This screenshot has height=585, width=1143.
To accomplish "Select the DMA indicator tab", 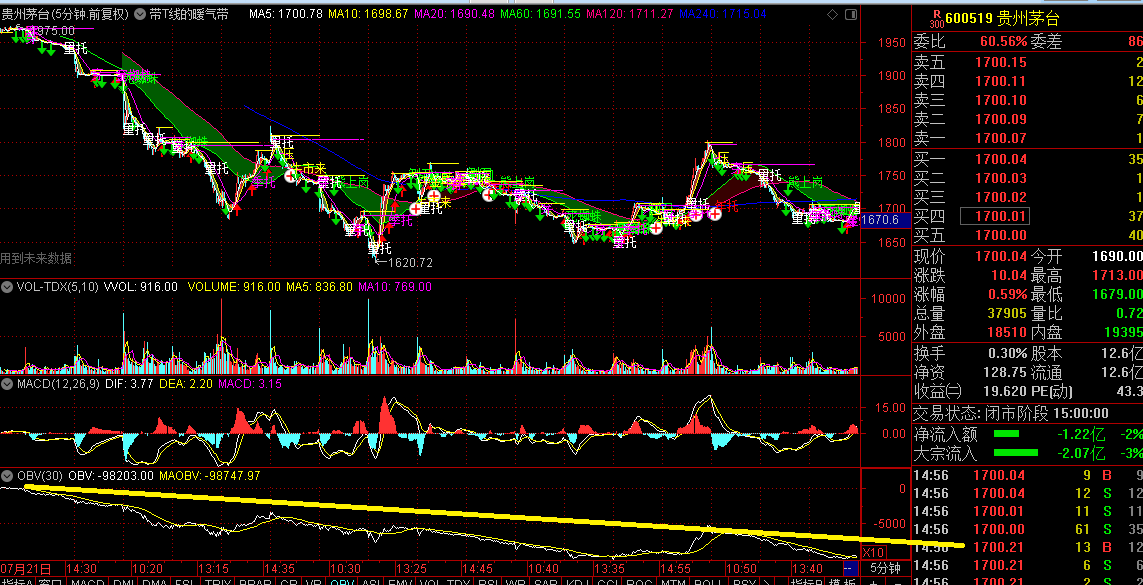I will click(x=154, y=581).
